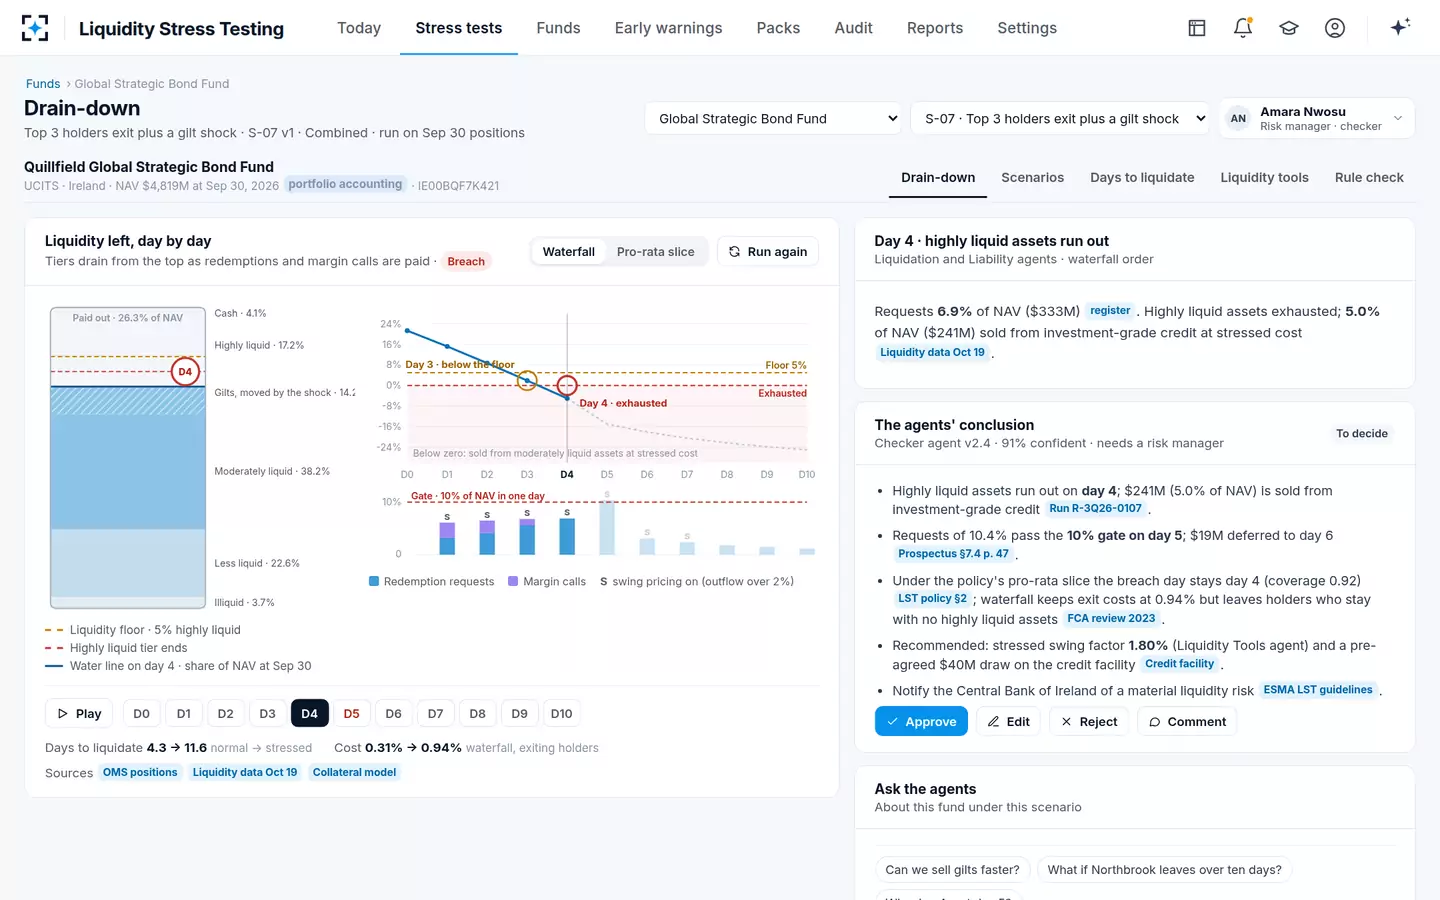
Task: Open the Credit facility citation
Action: click(x=1180, y=664)
